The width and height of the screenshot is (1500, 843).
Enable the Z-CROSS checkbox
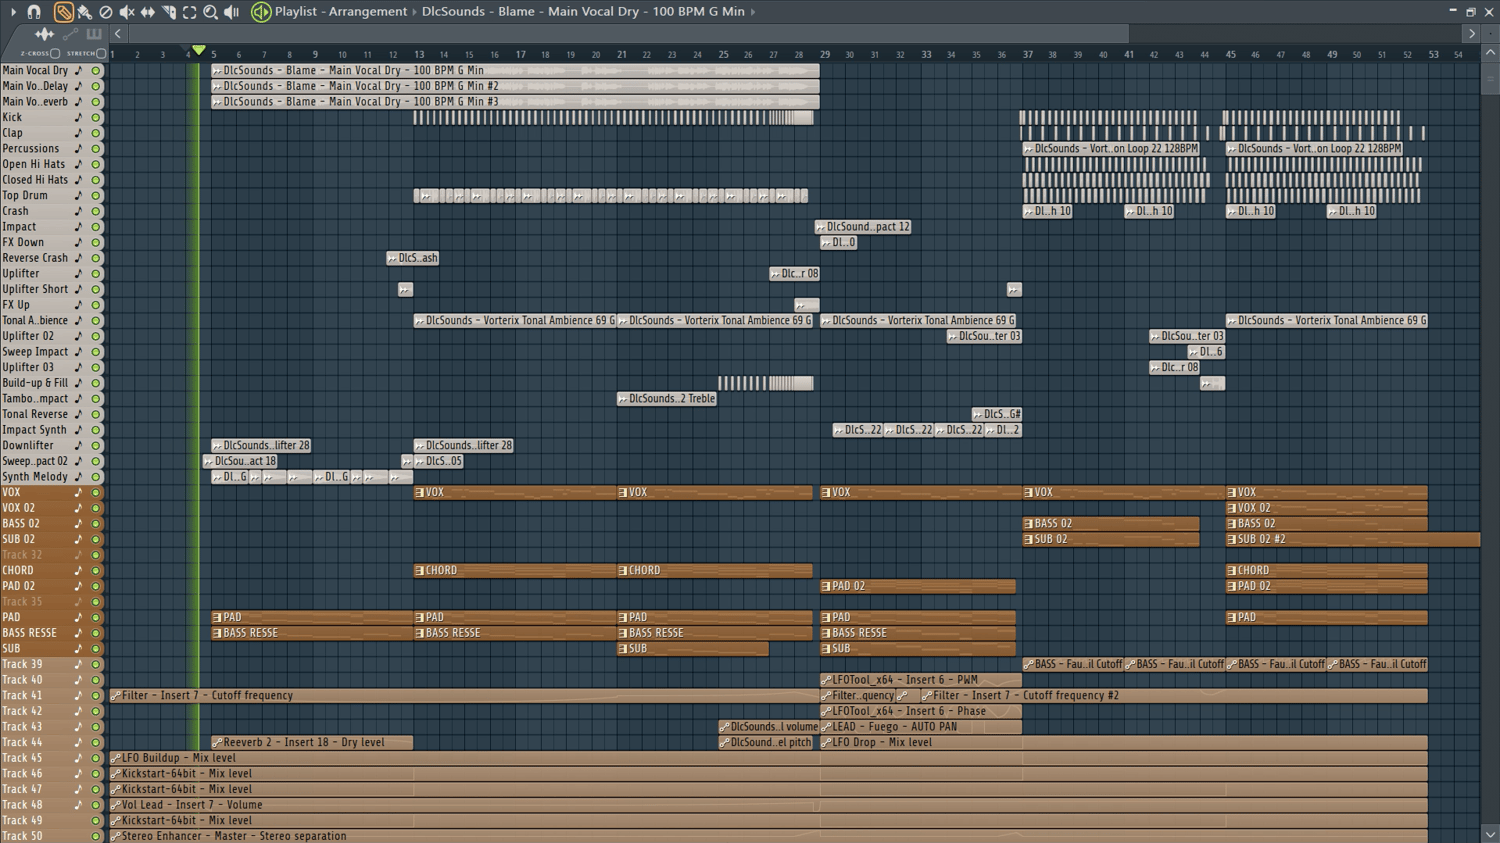tap(55, 54)
